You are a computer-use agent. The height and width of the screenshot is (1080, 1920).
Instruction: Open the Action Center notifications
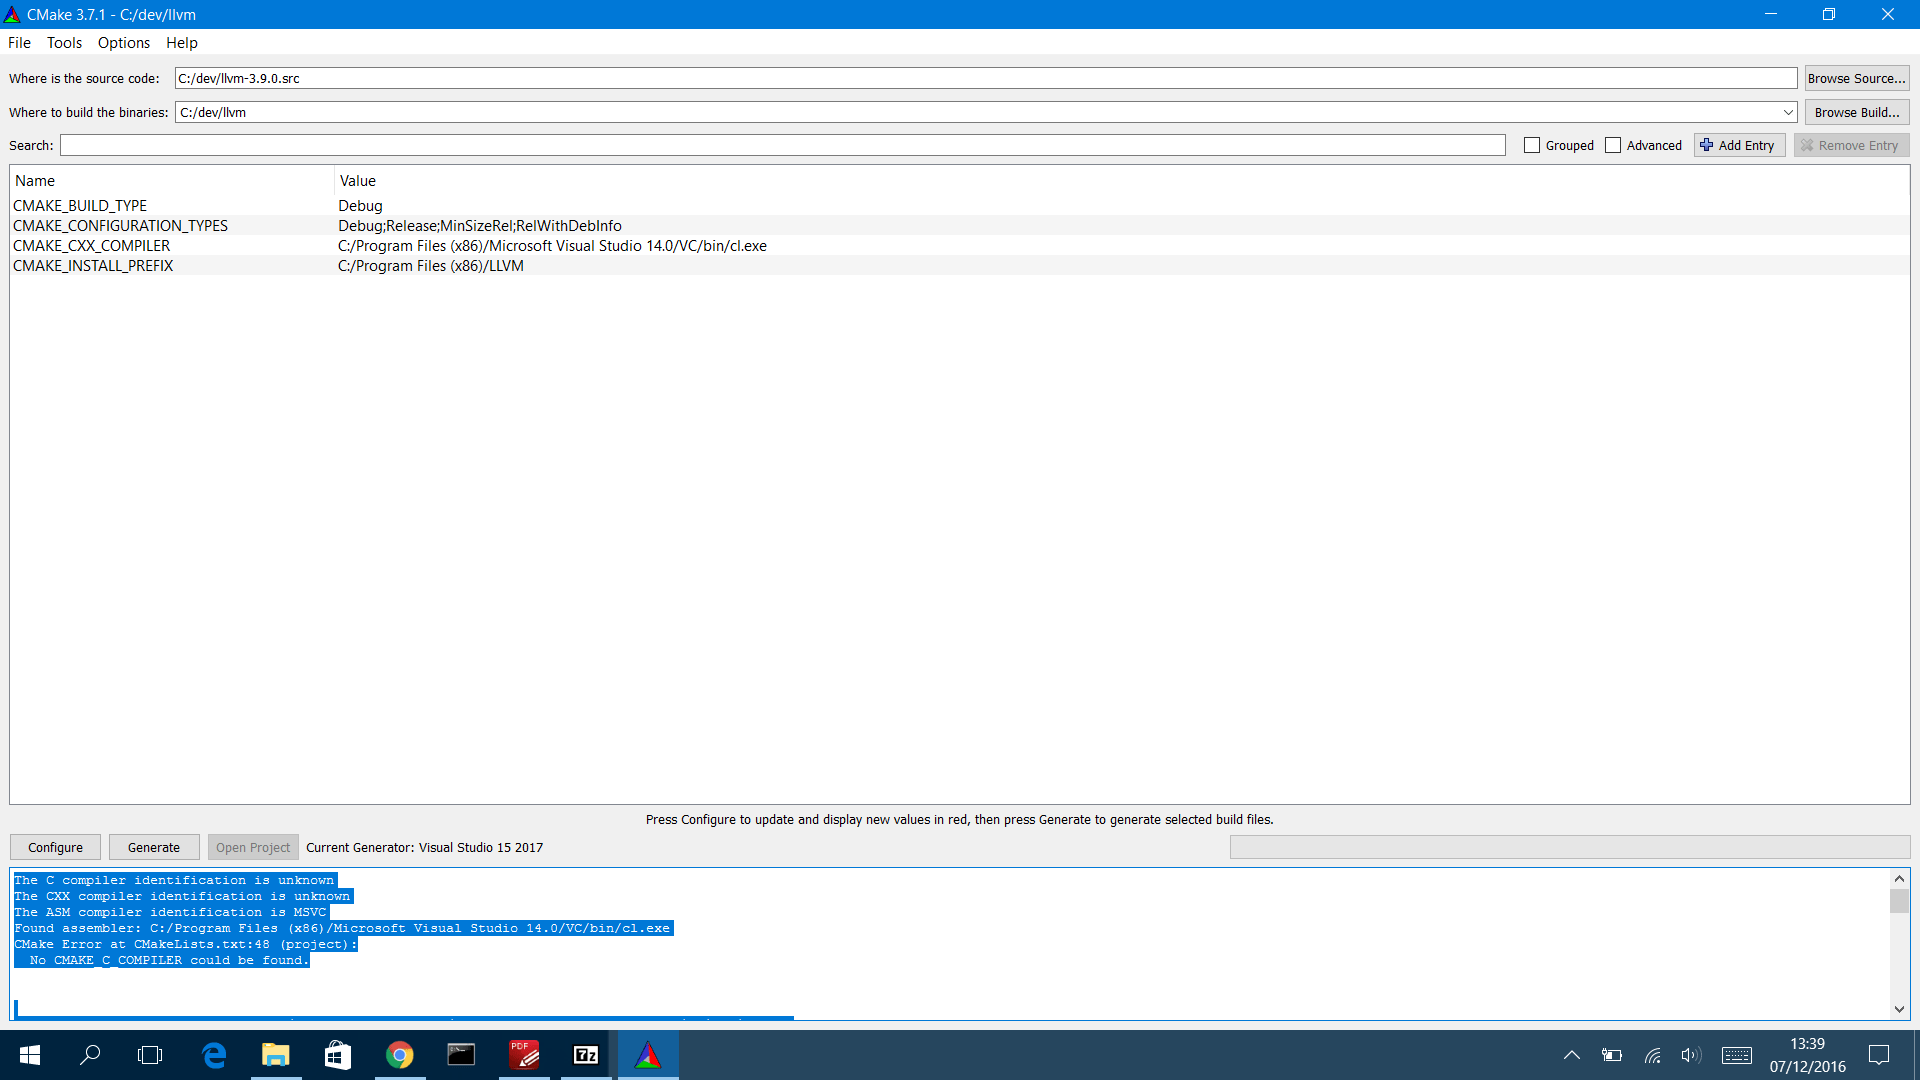click(x=1879, y=1055)
